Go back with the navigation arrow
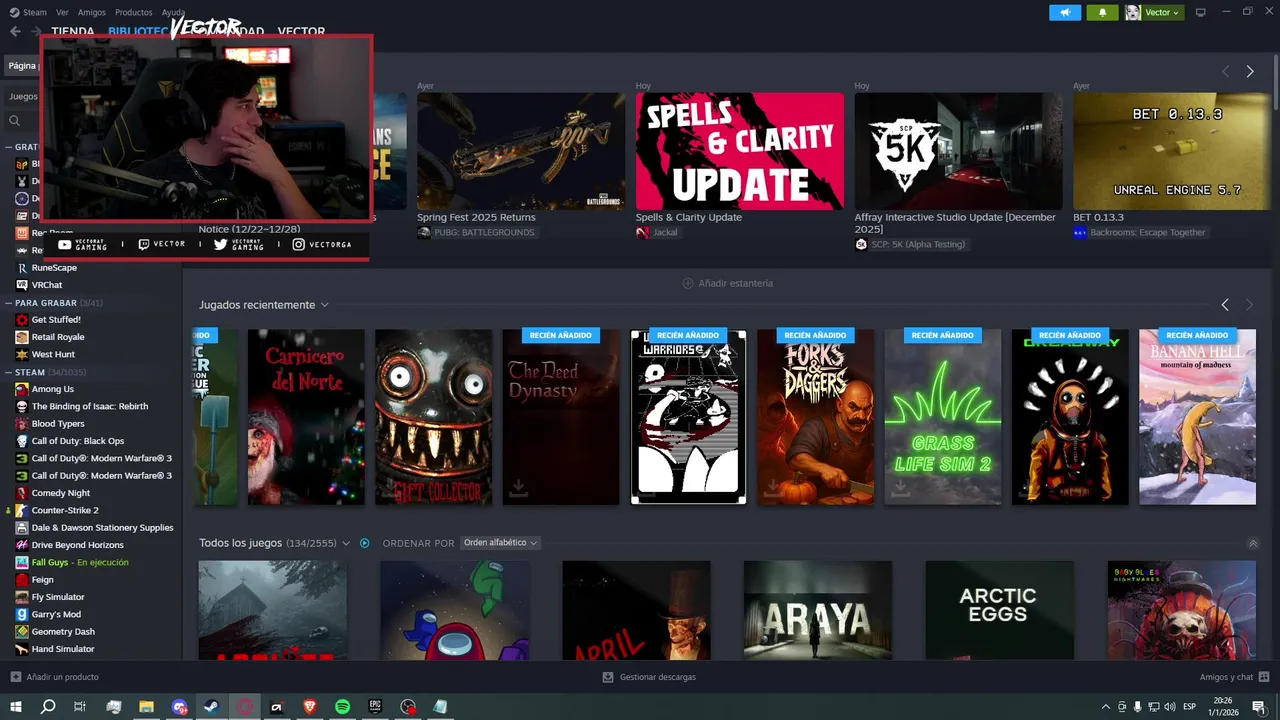Image resolution: width=1280 pixels, height=720 pixels. (x=15, y=31)
